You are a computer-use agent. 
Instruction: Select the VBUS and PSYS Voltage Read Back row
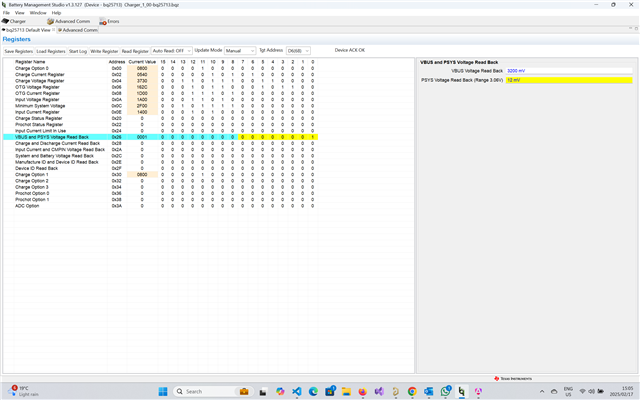pyautogui.click(x=160, y=137)
